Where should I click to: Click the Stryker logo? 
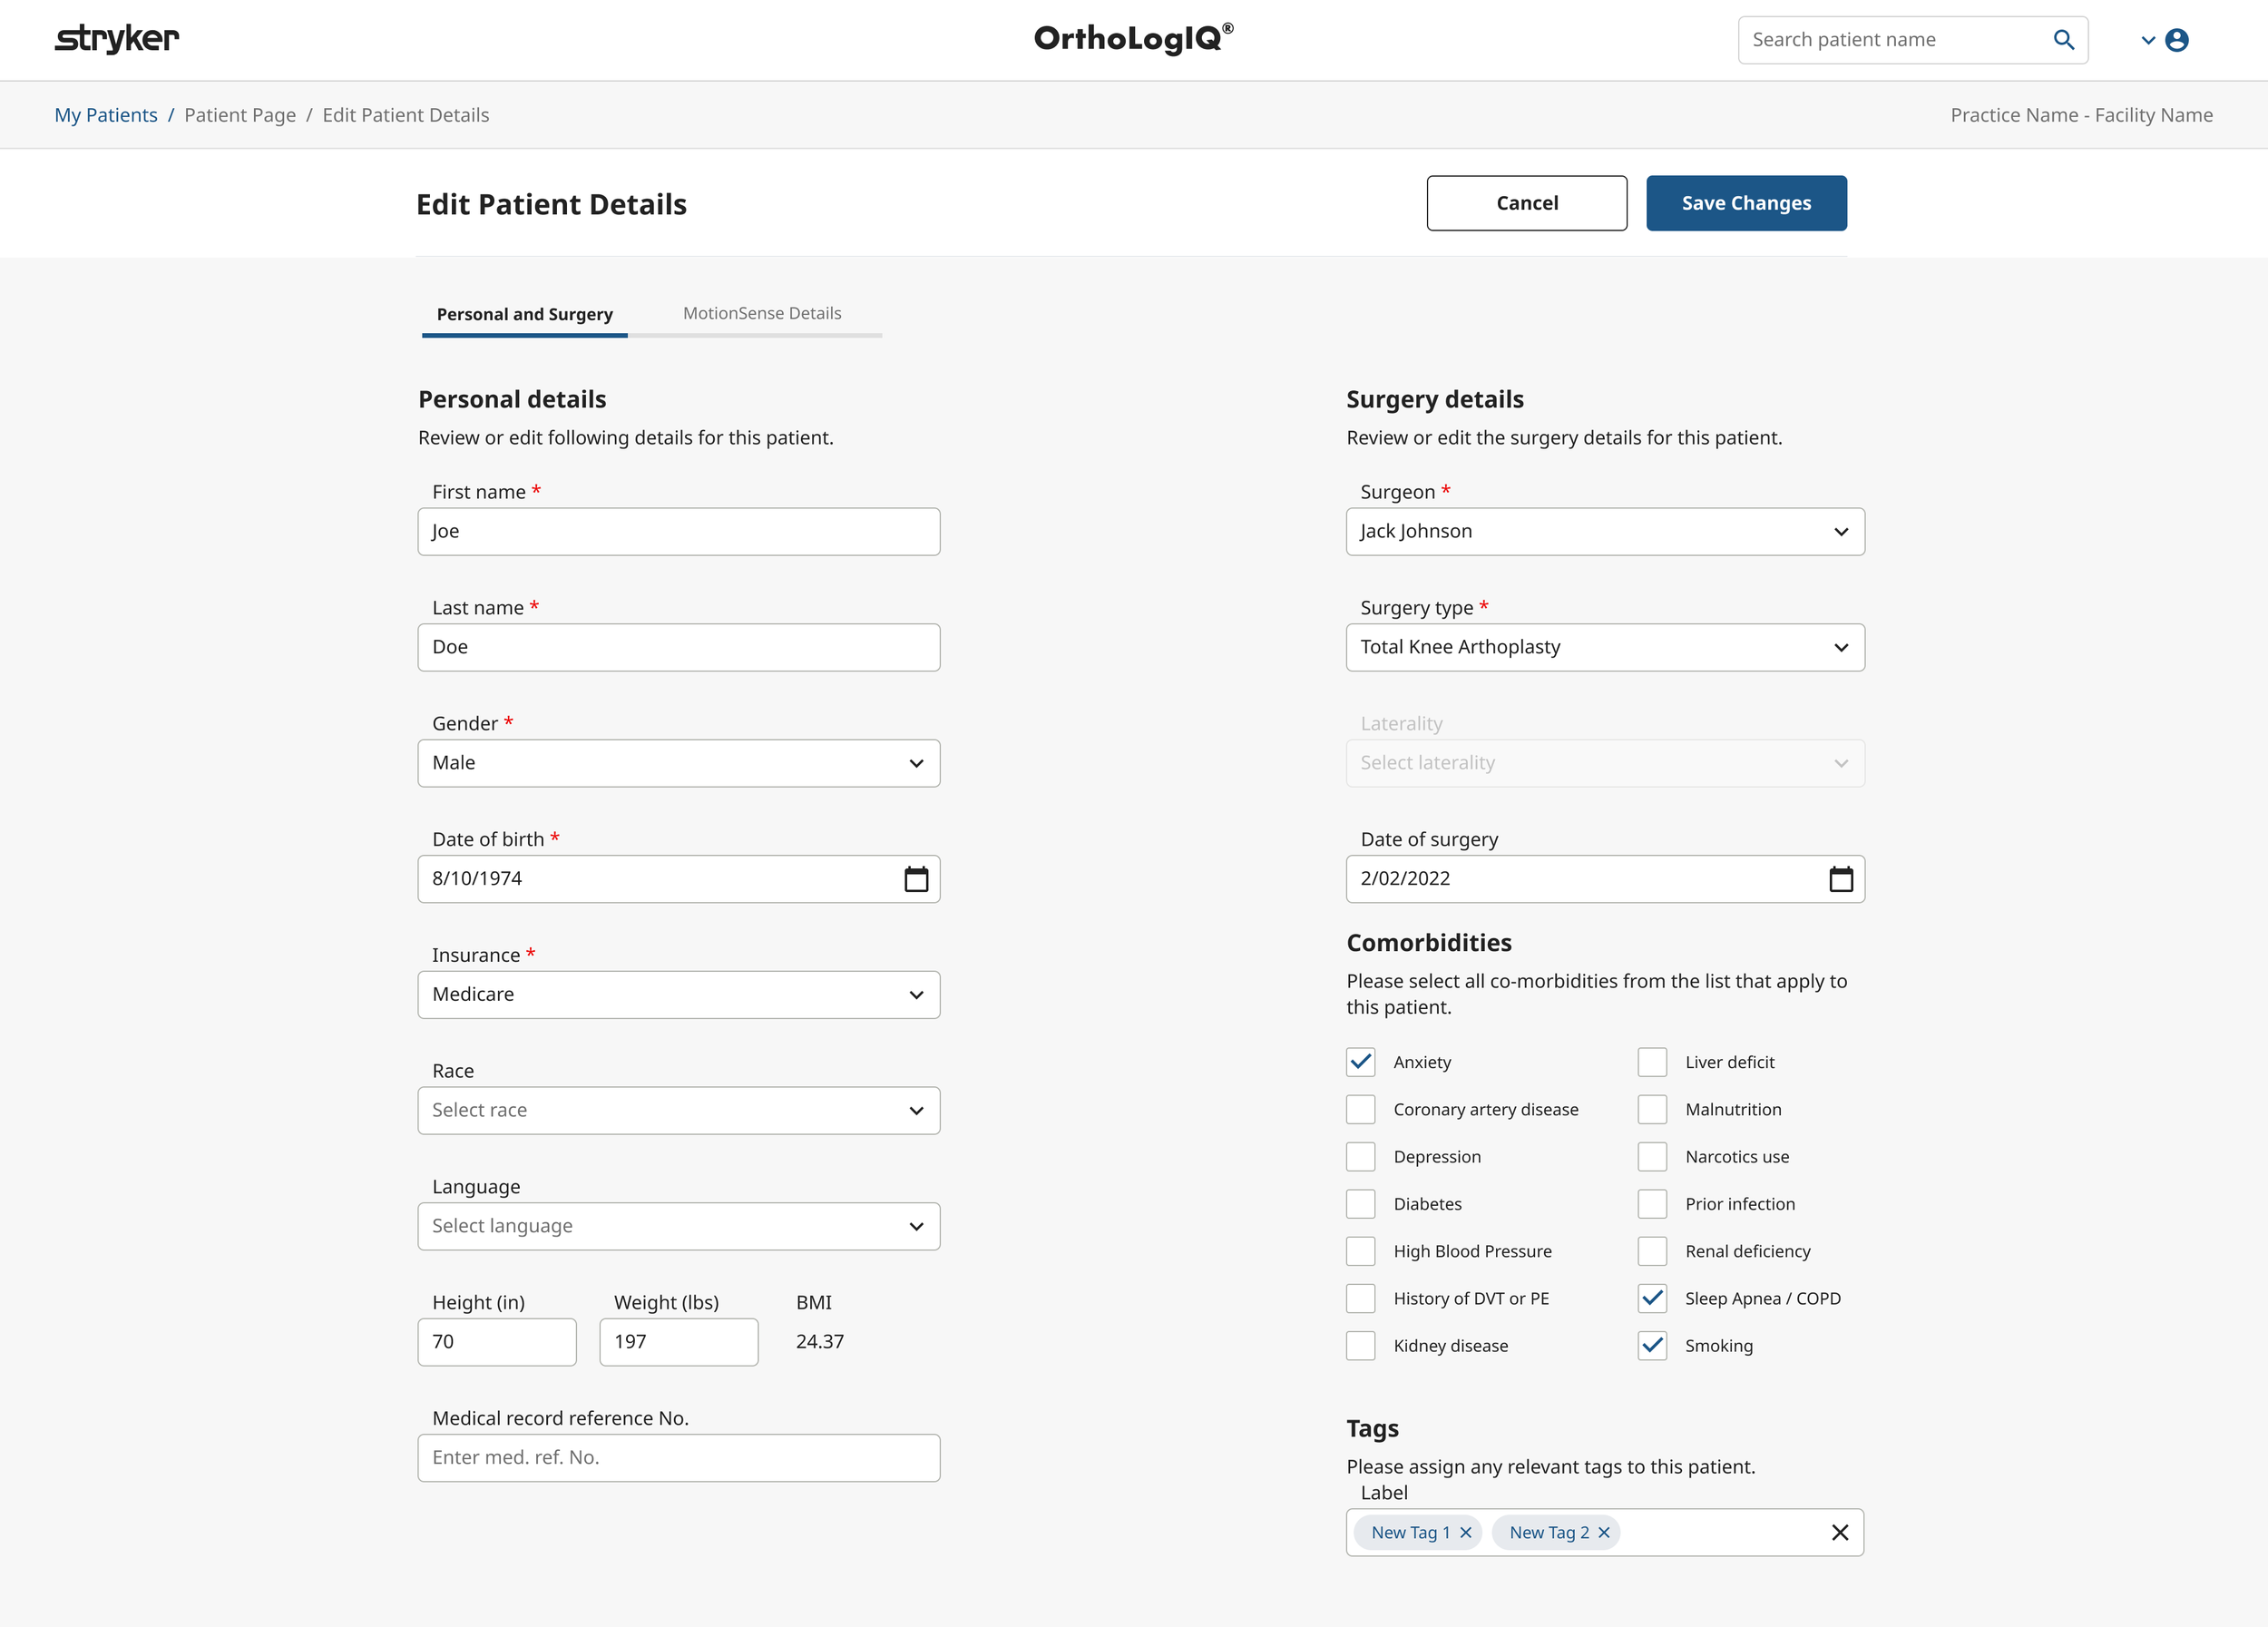coord(117,39)
